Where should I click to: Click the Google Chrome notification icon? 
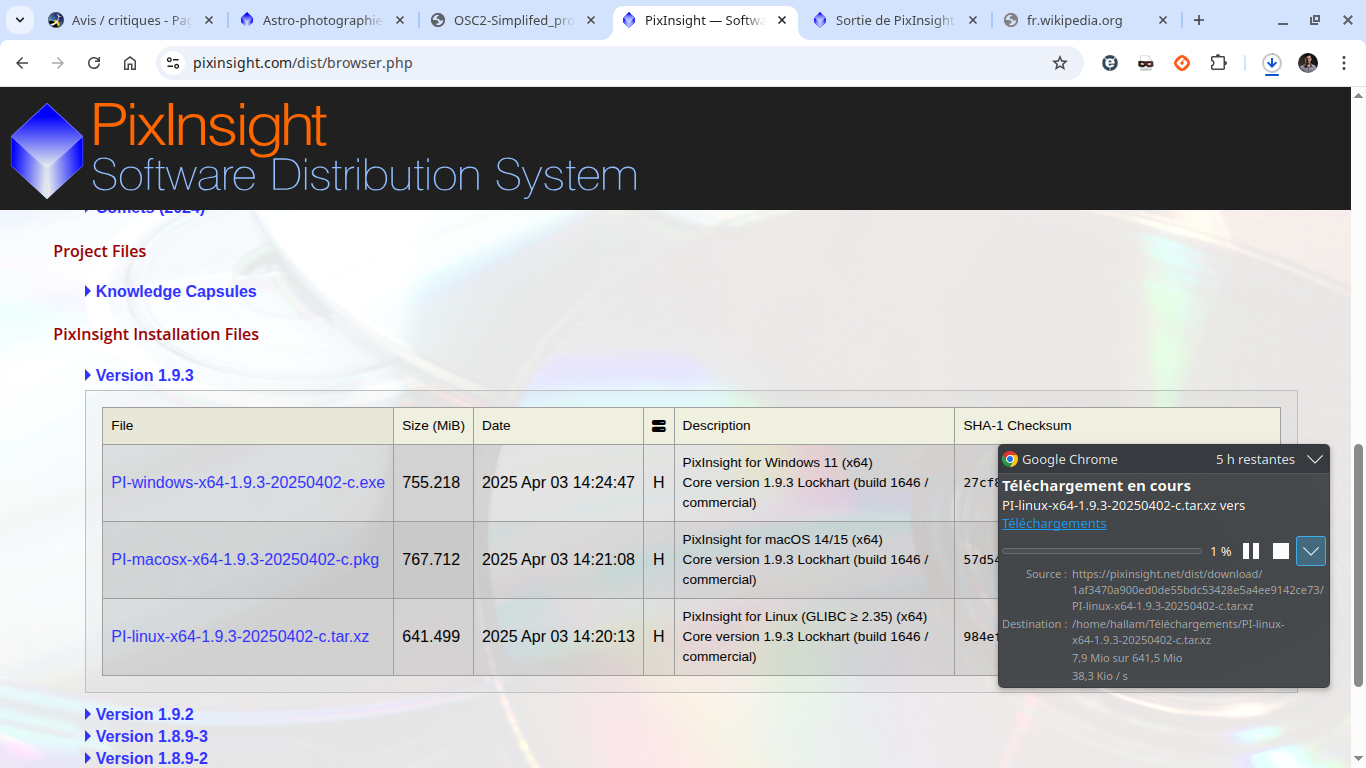(x=1010, y=459)
